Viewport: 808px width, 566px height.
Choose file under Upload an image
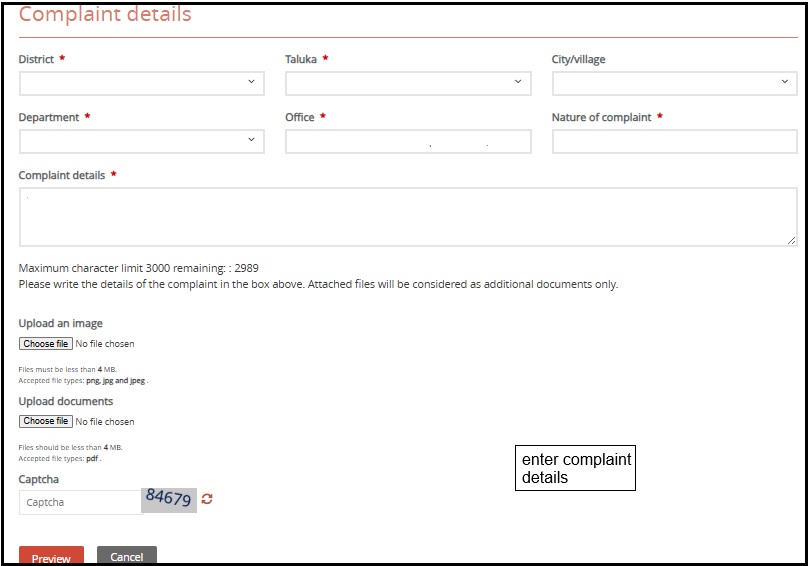(46, 344)
